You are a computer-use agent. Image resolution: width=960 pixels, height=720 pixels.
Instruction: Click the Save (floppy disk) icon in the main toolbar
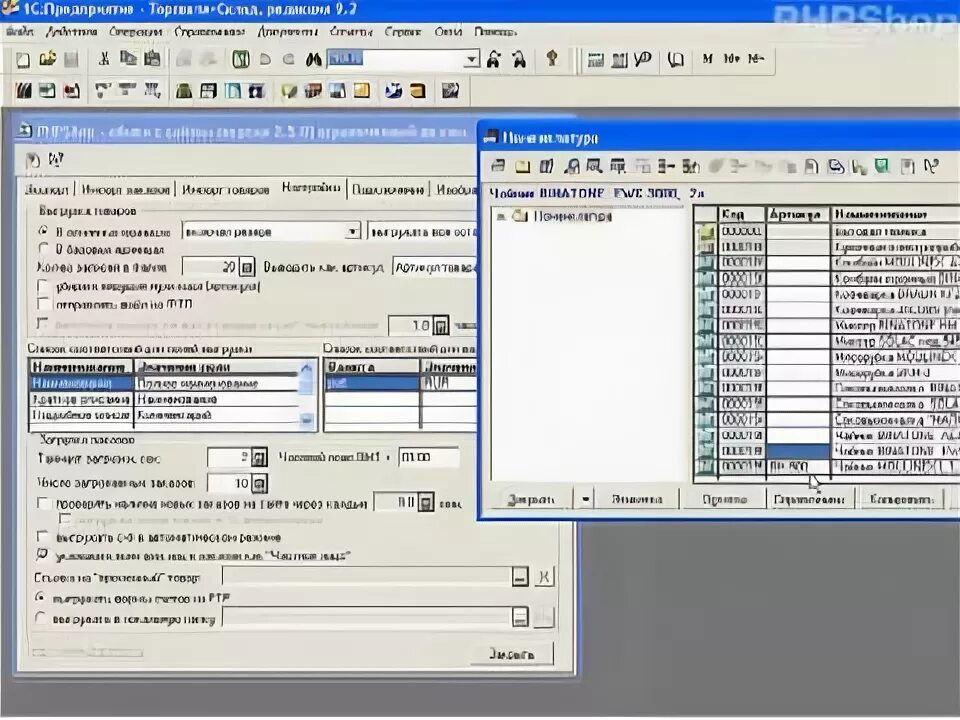[x=71, y=59]
